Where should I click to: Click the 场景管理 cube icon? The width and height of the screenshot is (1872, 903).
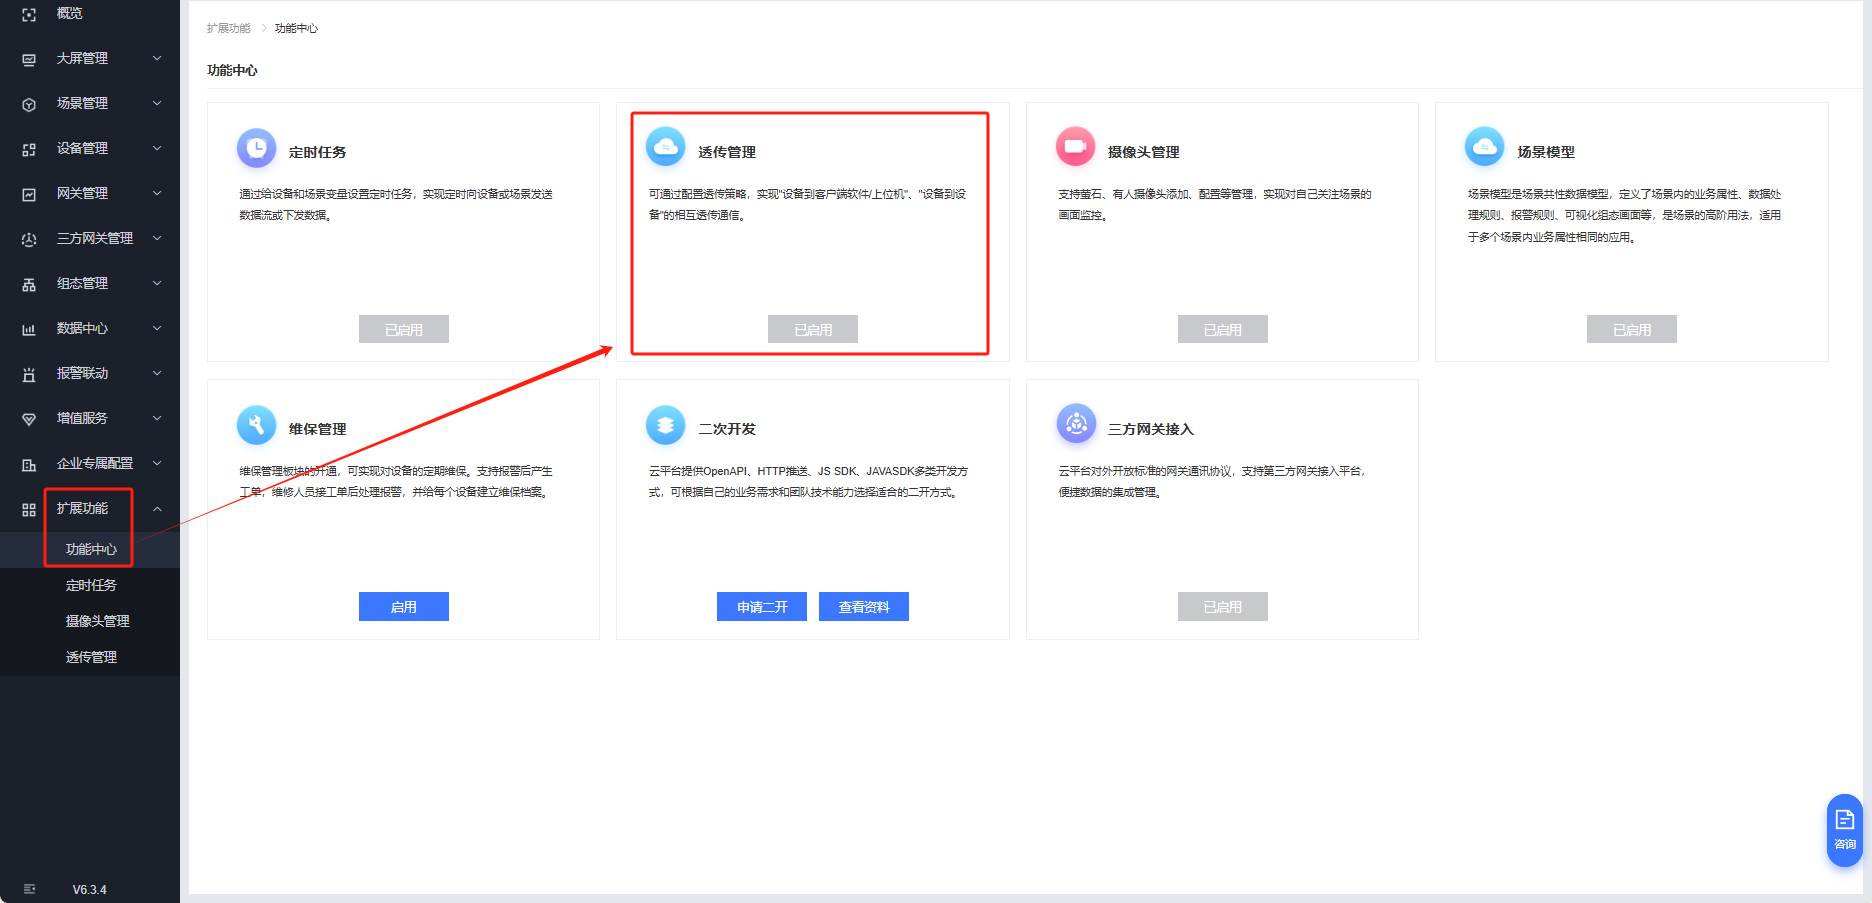[x=29, y=105]
